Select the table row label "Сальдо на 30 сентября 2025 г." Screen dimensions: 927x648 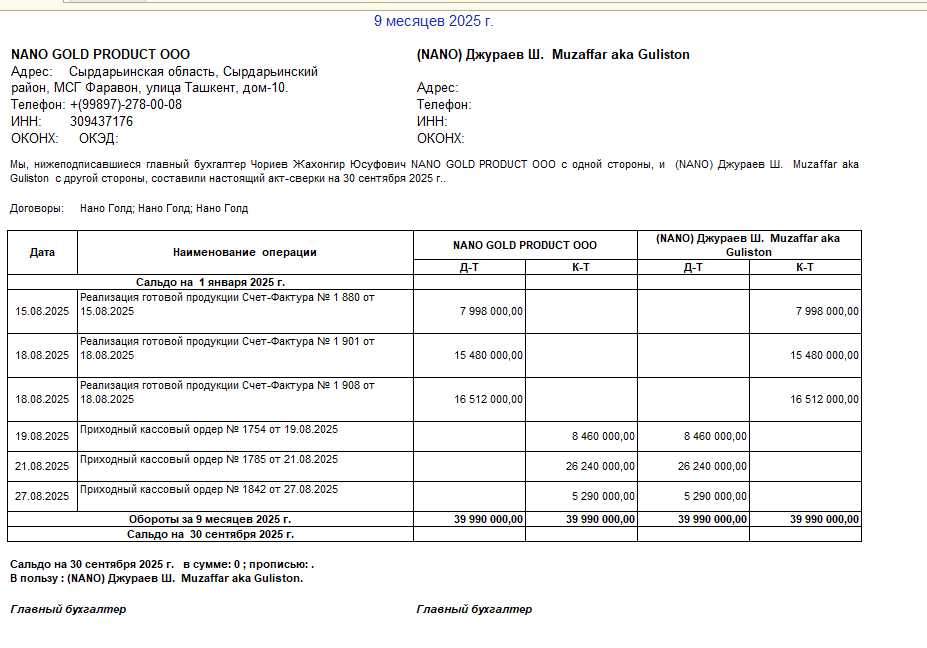[x=210, y=534]
